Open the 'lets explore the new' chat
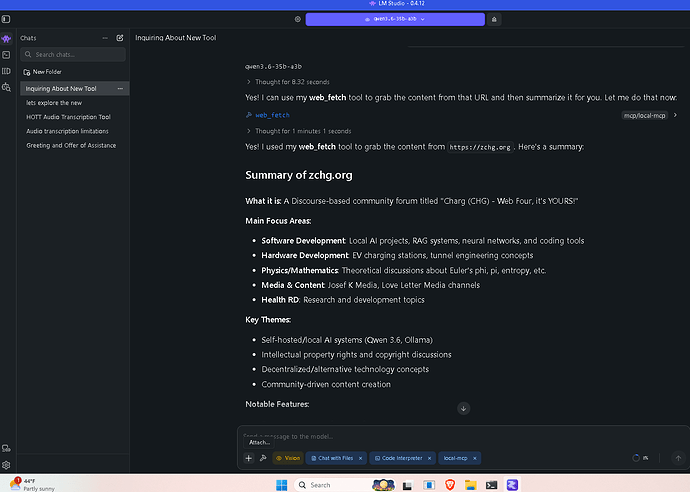 (54, 103)
